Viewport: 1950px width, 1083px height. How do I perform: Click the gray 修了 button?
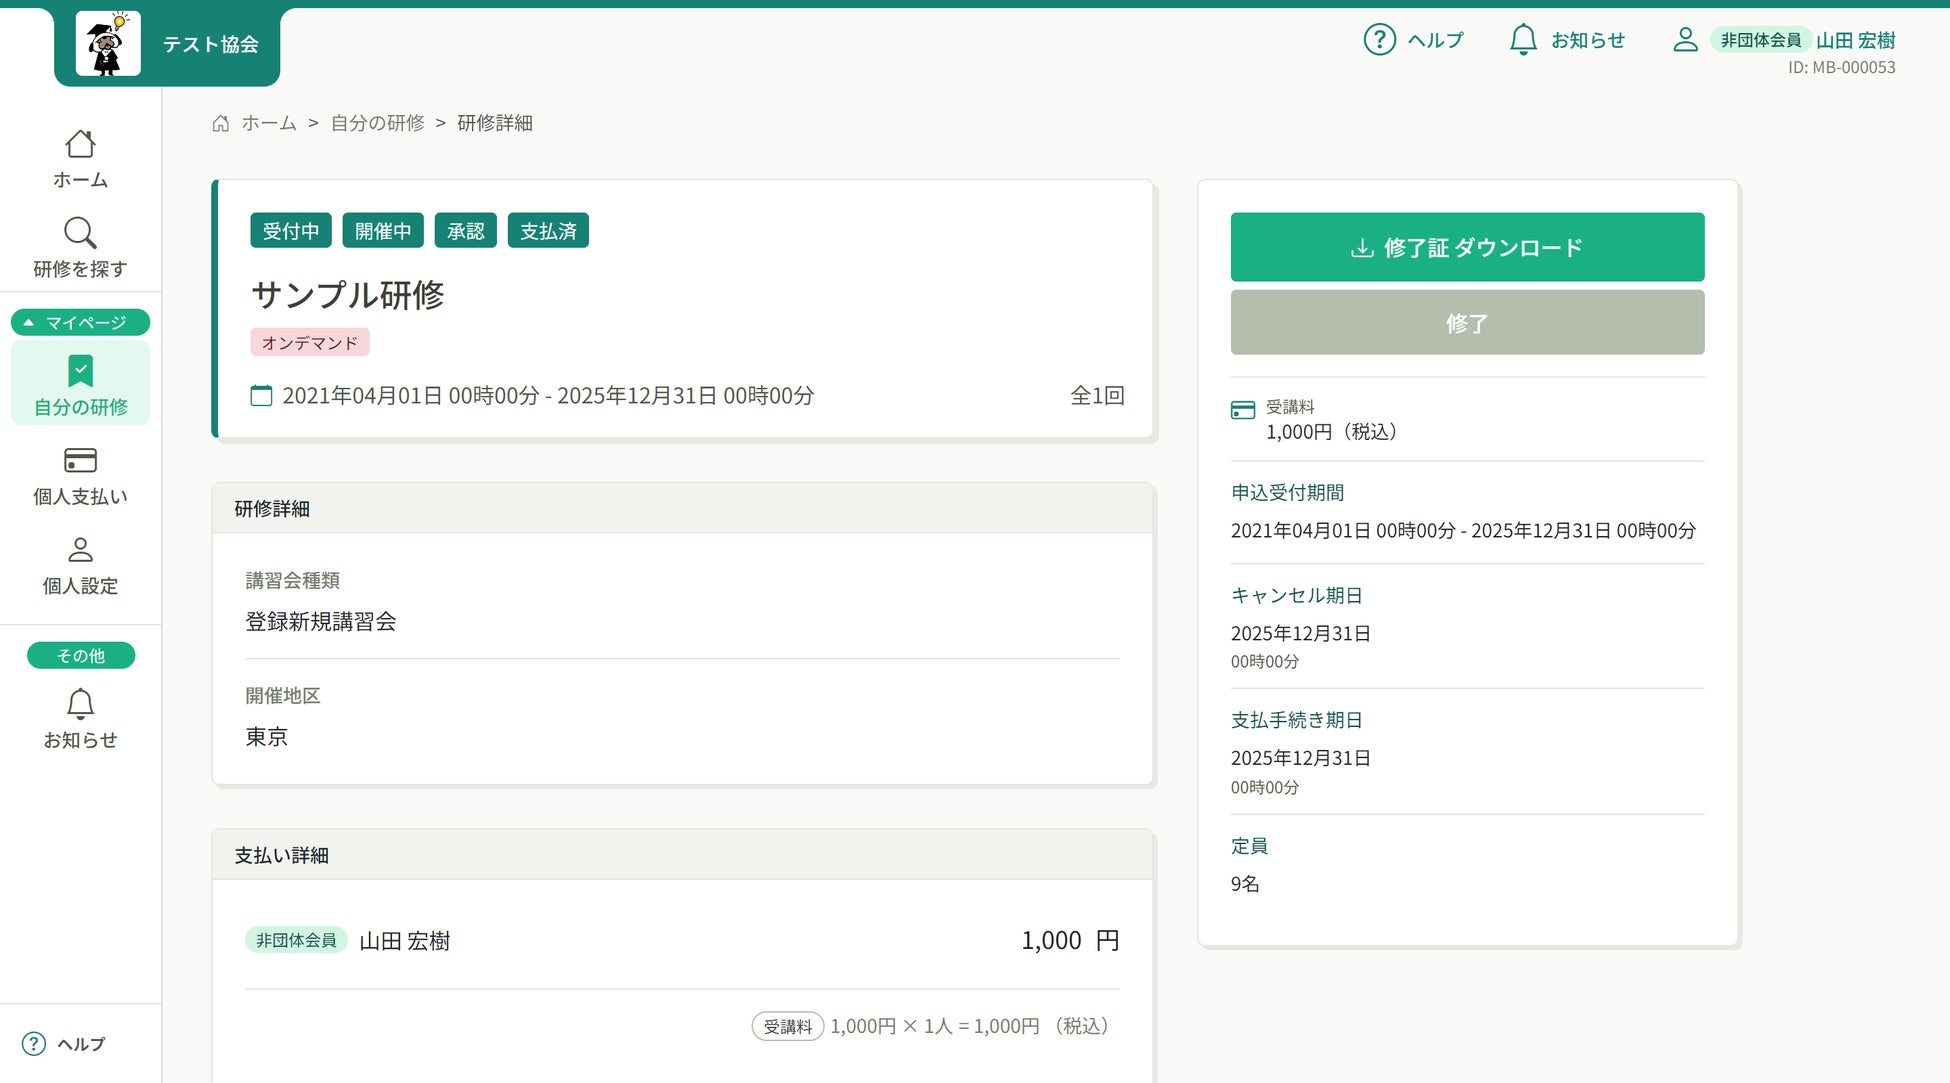1466,322
